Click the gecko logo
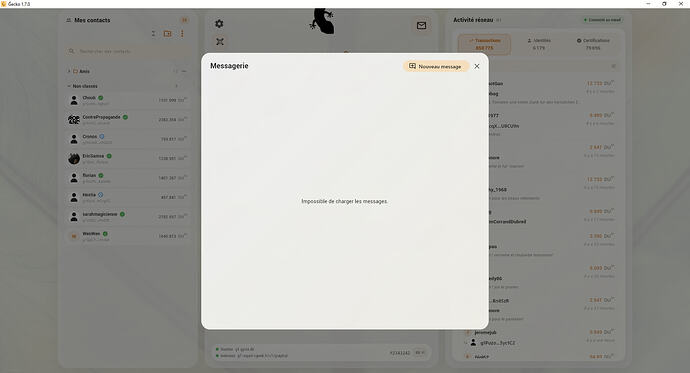This screenshot has height=373, width=690. (323, 21)
